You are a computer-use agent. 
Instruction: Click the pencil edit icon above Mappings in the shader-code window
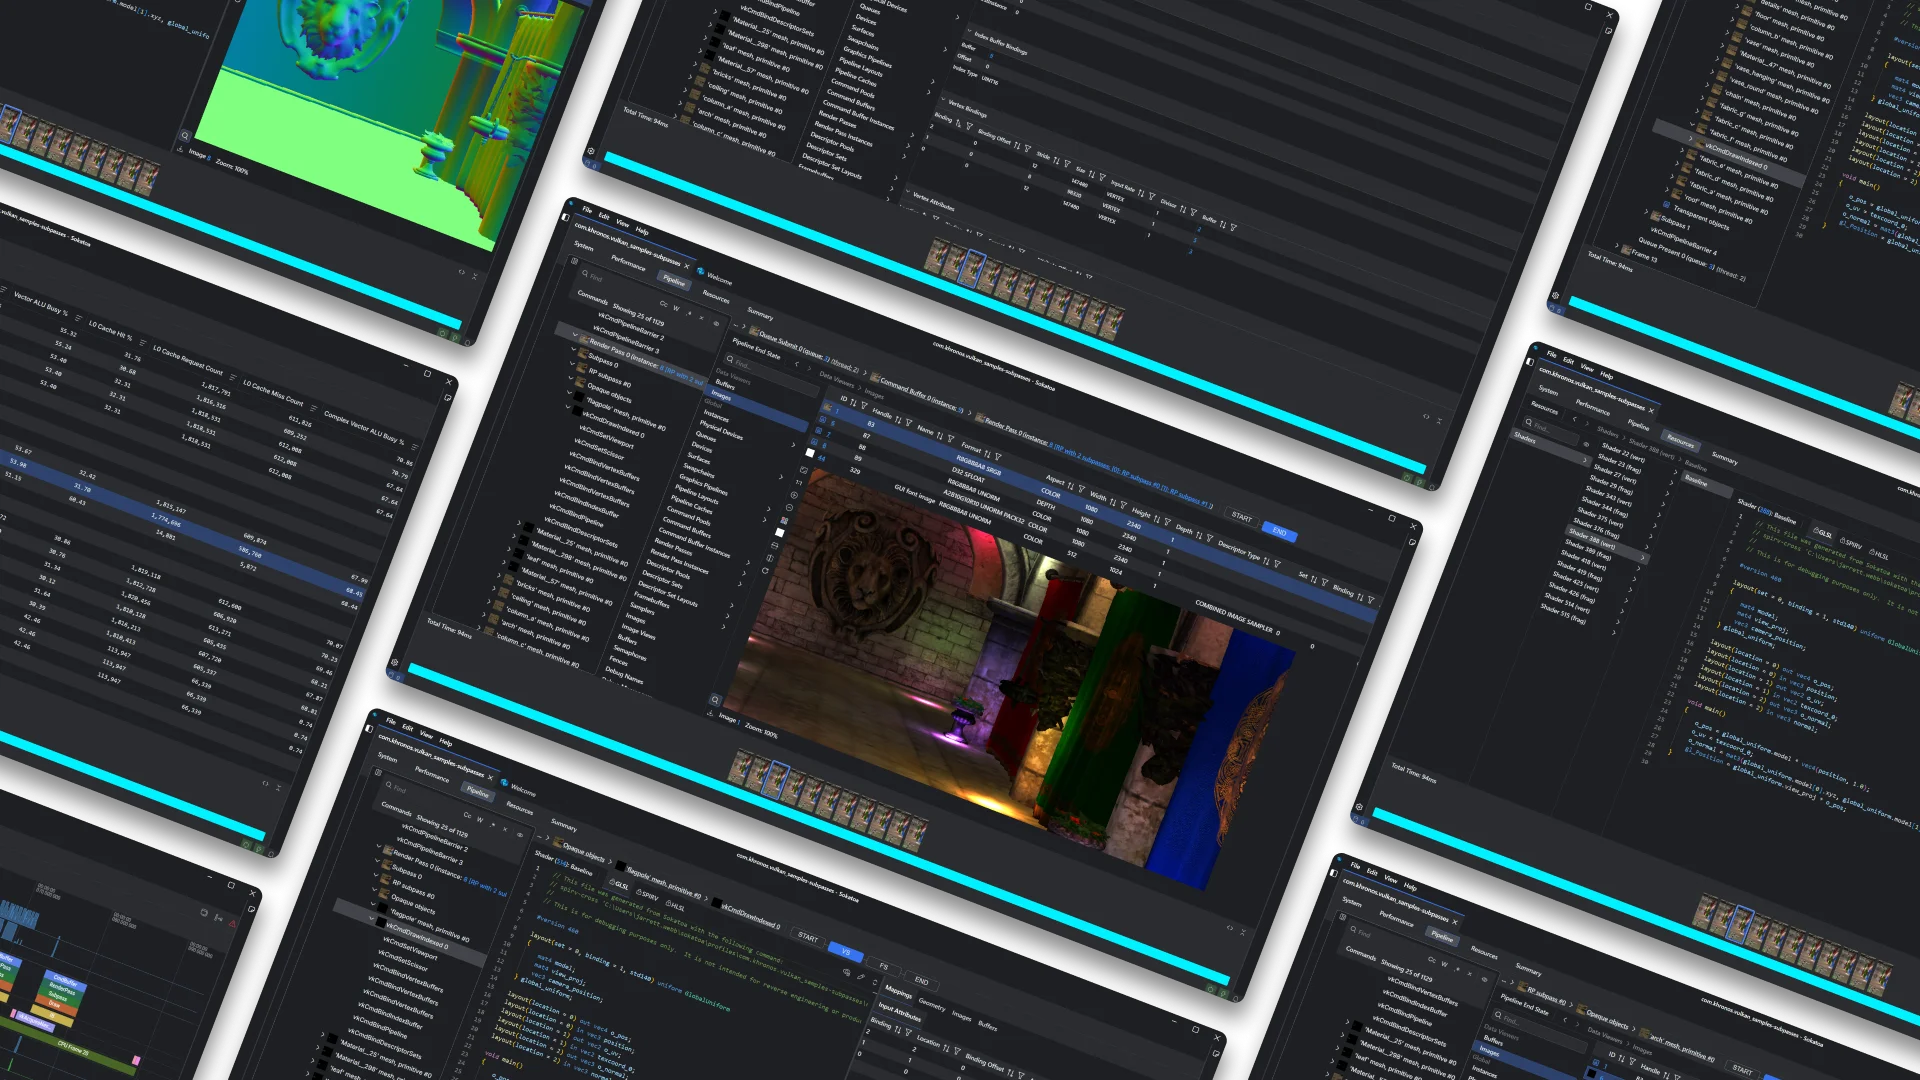[861, 976]
